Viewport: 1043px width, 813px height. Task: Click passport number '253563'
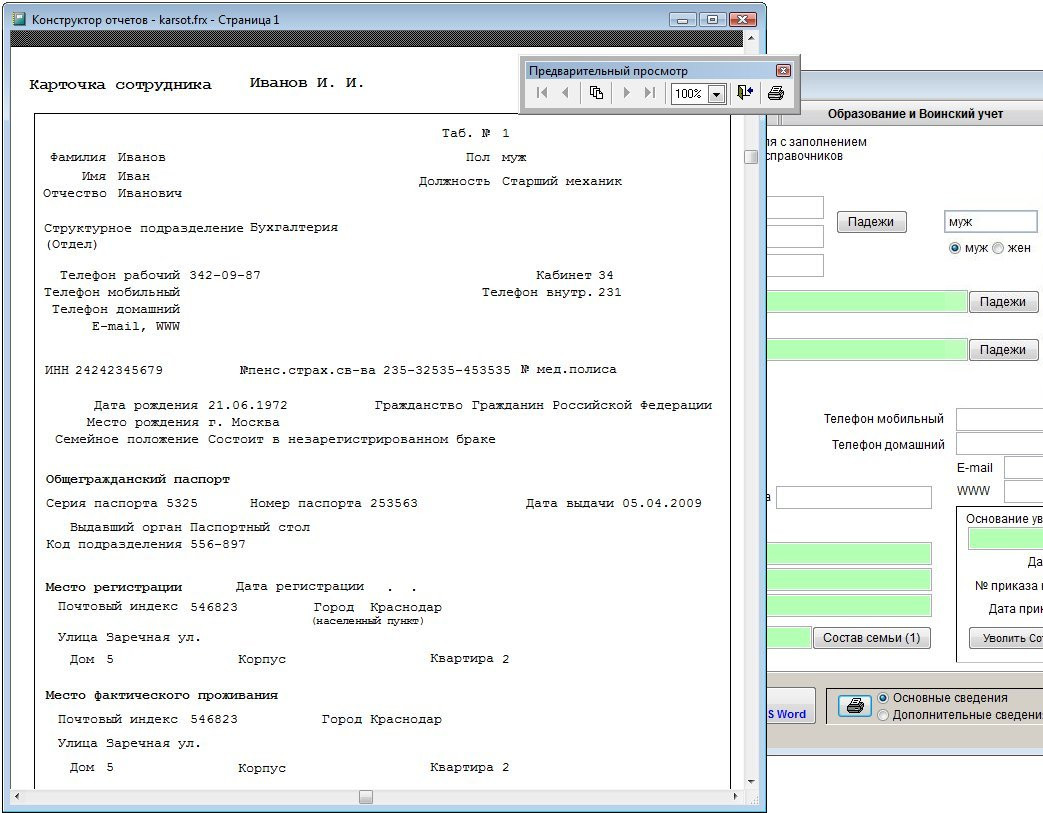[x=394, y=504]
